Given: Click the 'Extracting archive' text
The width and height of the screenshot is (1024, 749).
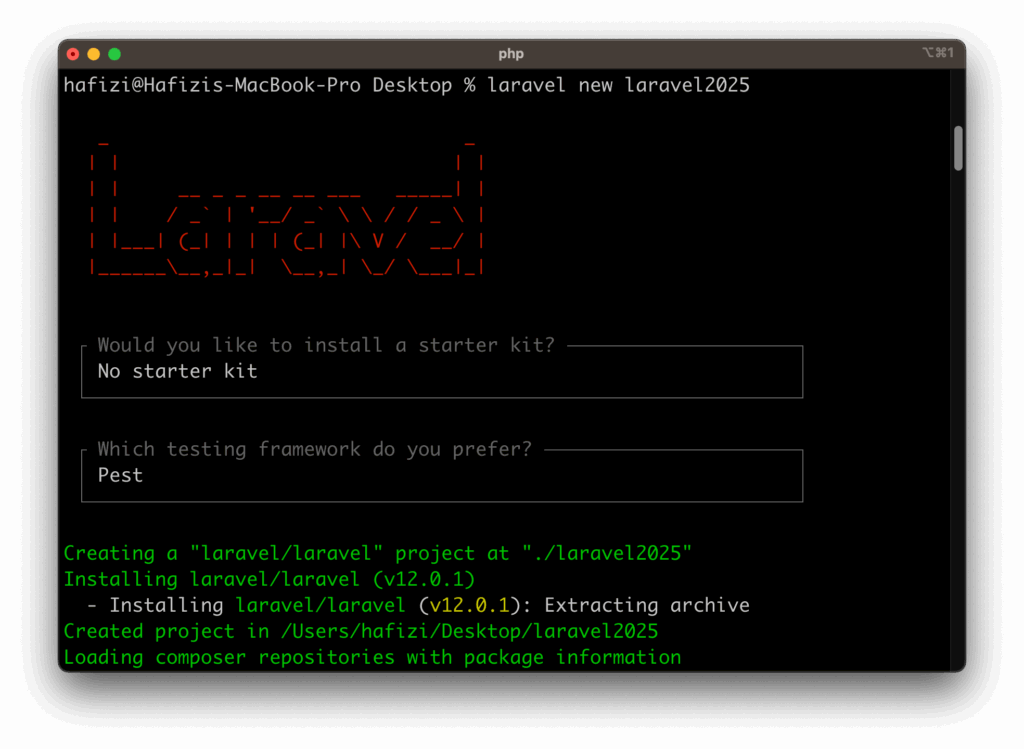Looking at the screenshot, I should tap(647, 605).
